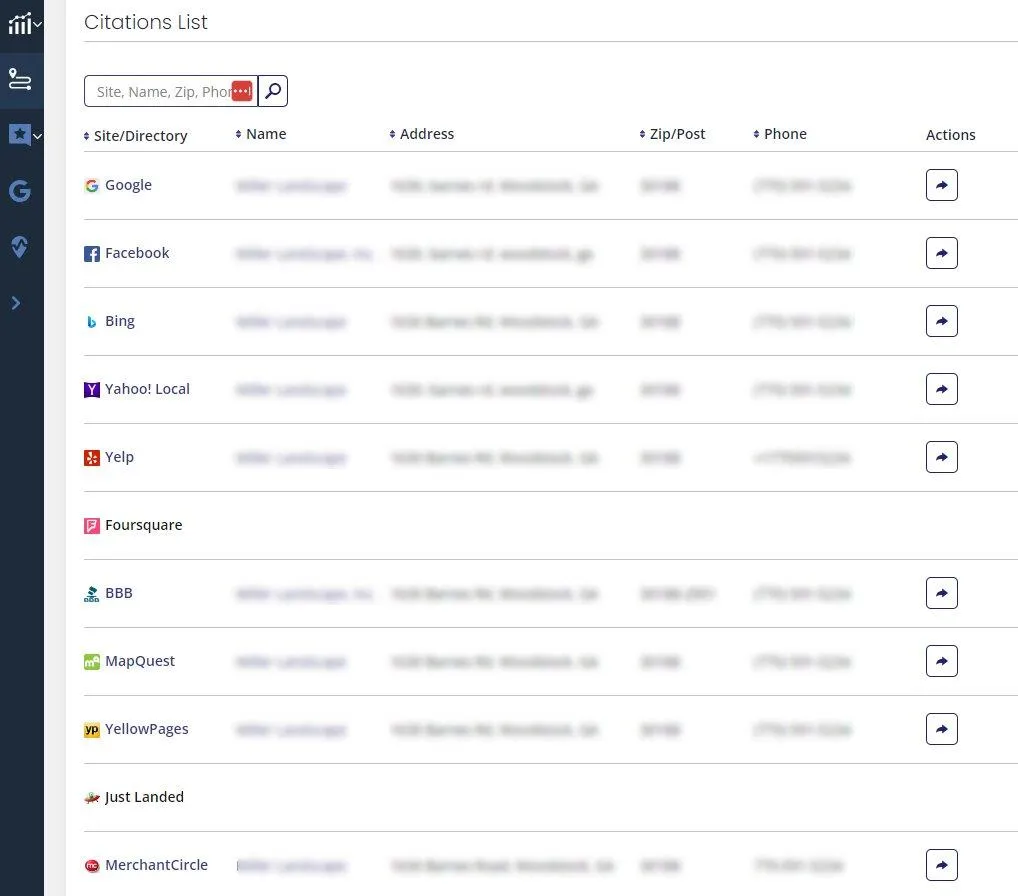Expand the sidebar with the chevron arrow
The height and width of the screenshot is (896, 1018).
(16, 303)
